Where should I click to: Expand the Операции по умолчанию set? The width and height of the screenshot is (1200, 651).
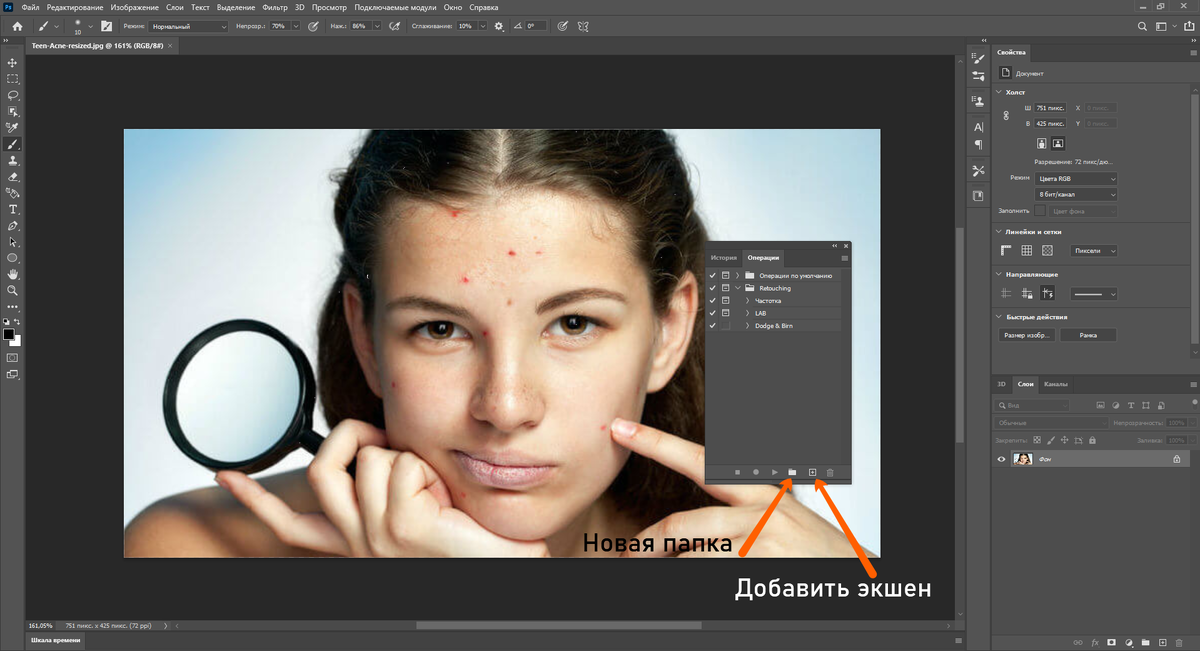point(737,275)
